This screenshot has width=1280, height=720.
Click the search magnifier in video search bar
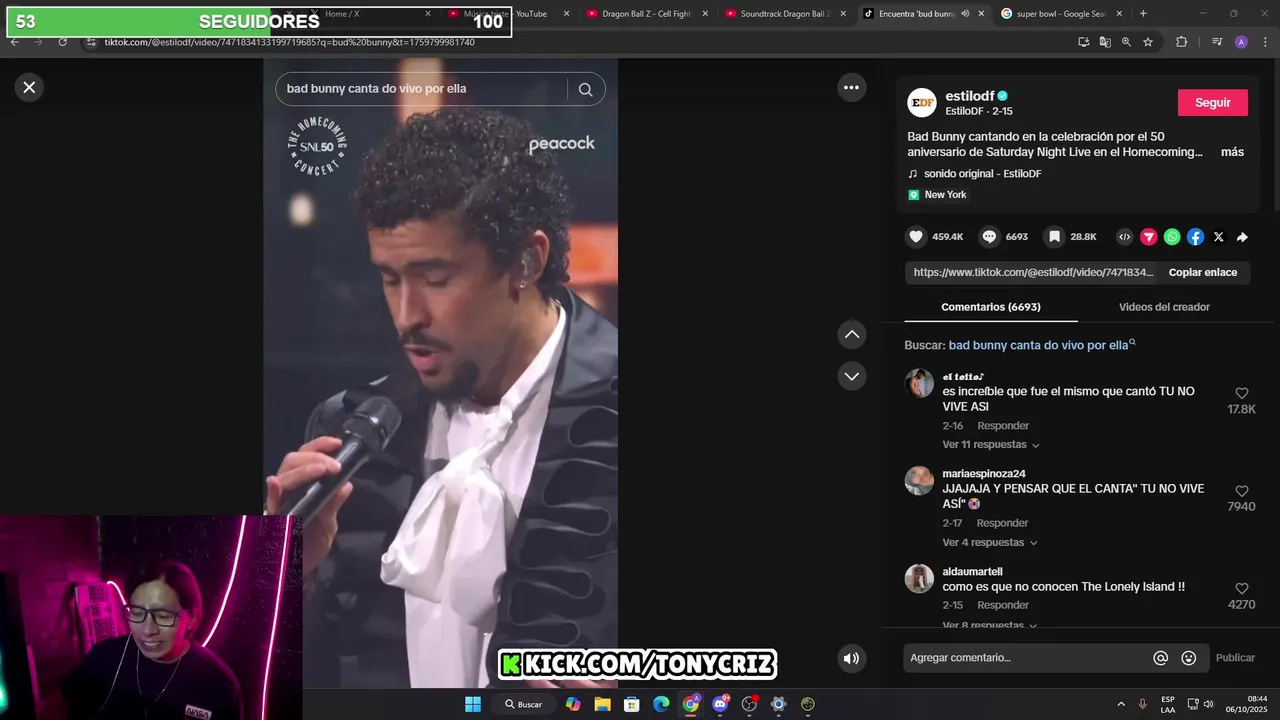tap(586, 89)
